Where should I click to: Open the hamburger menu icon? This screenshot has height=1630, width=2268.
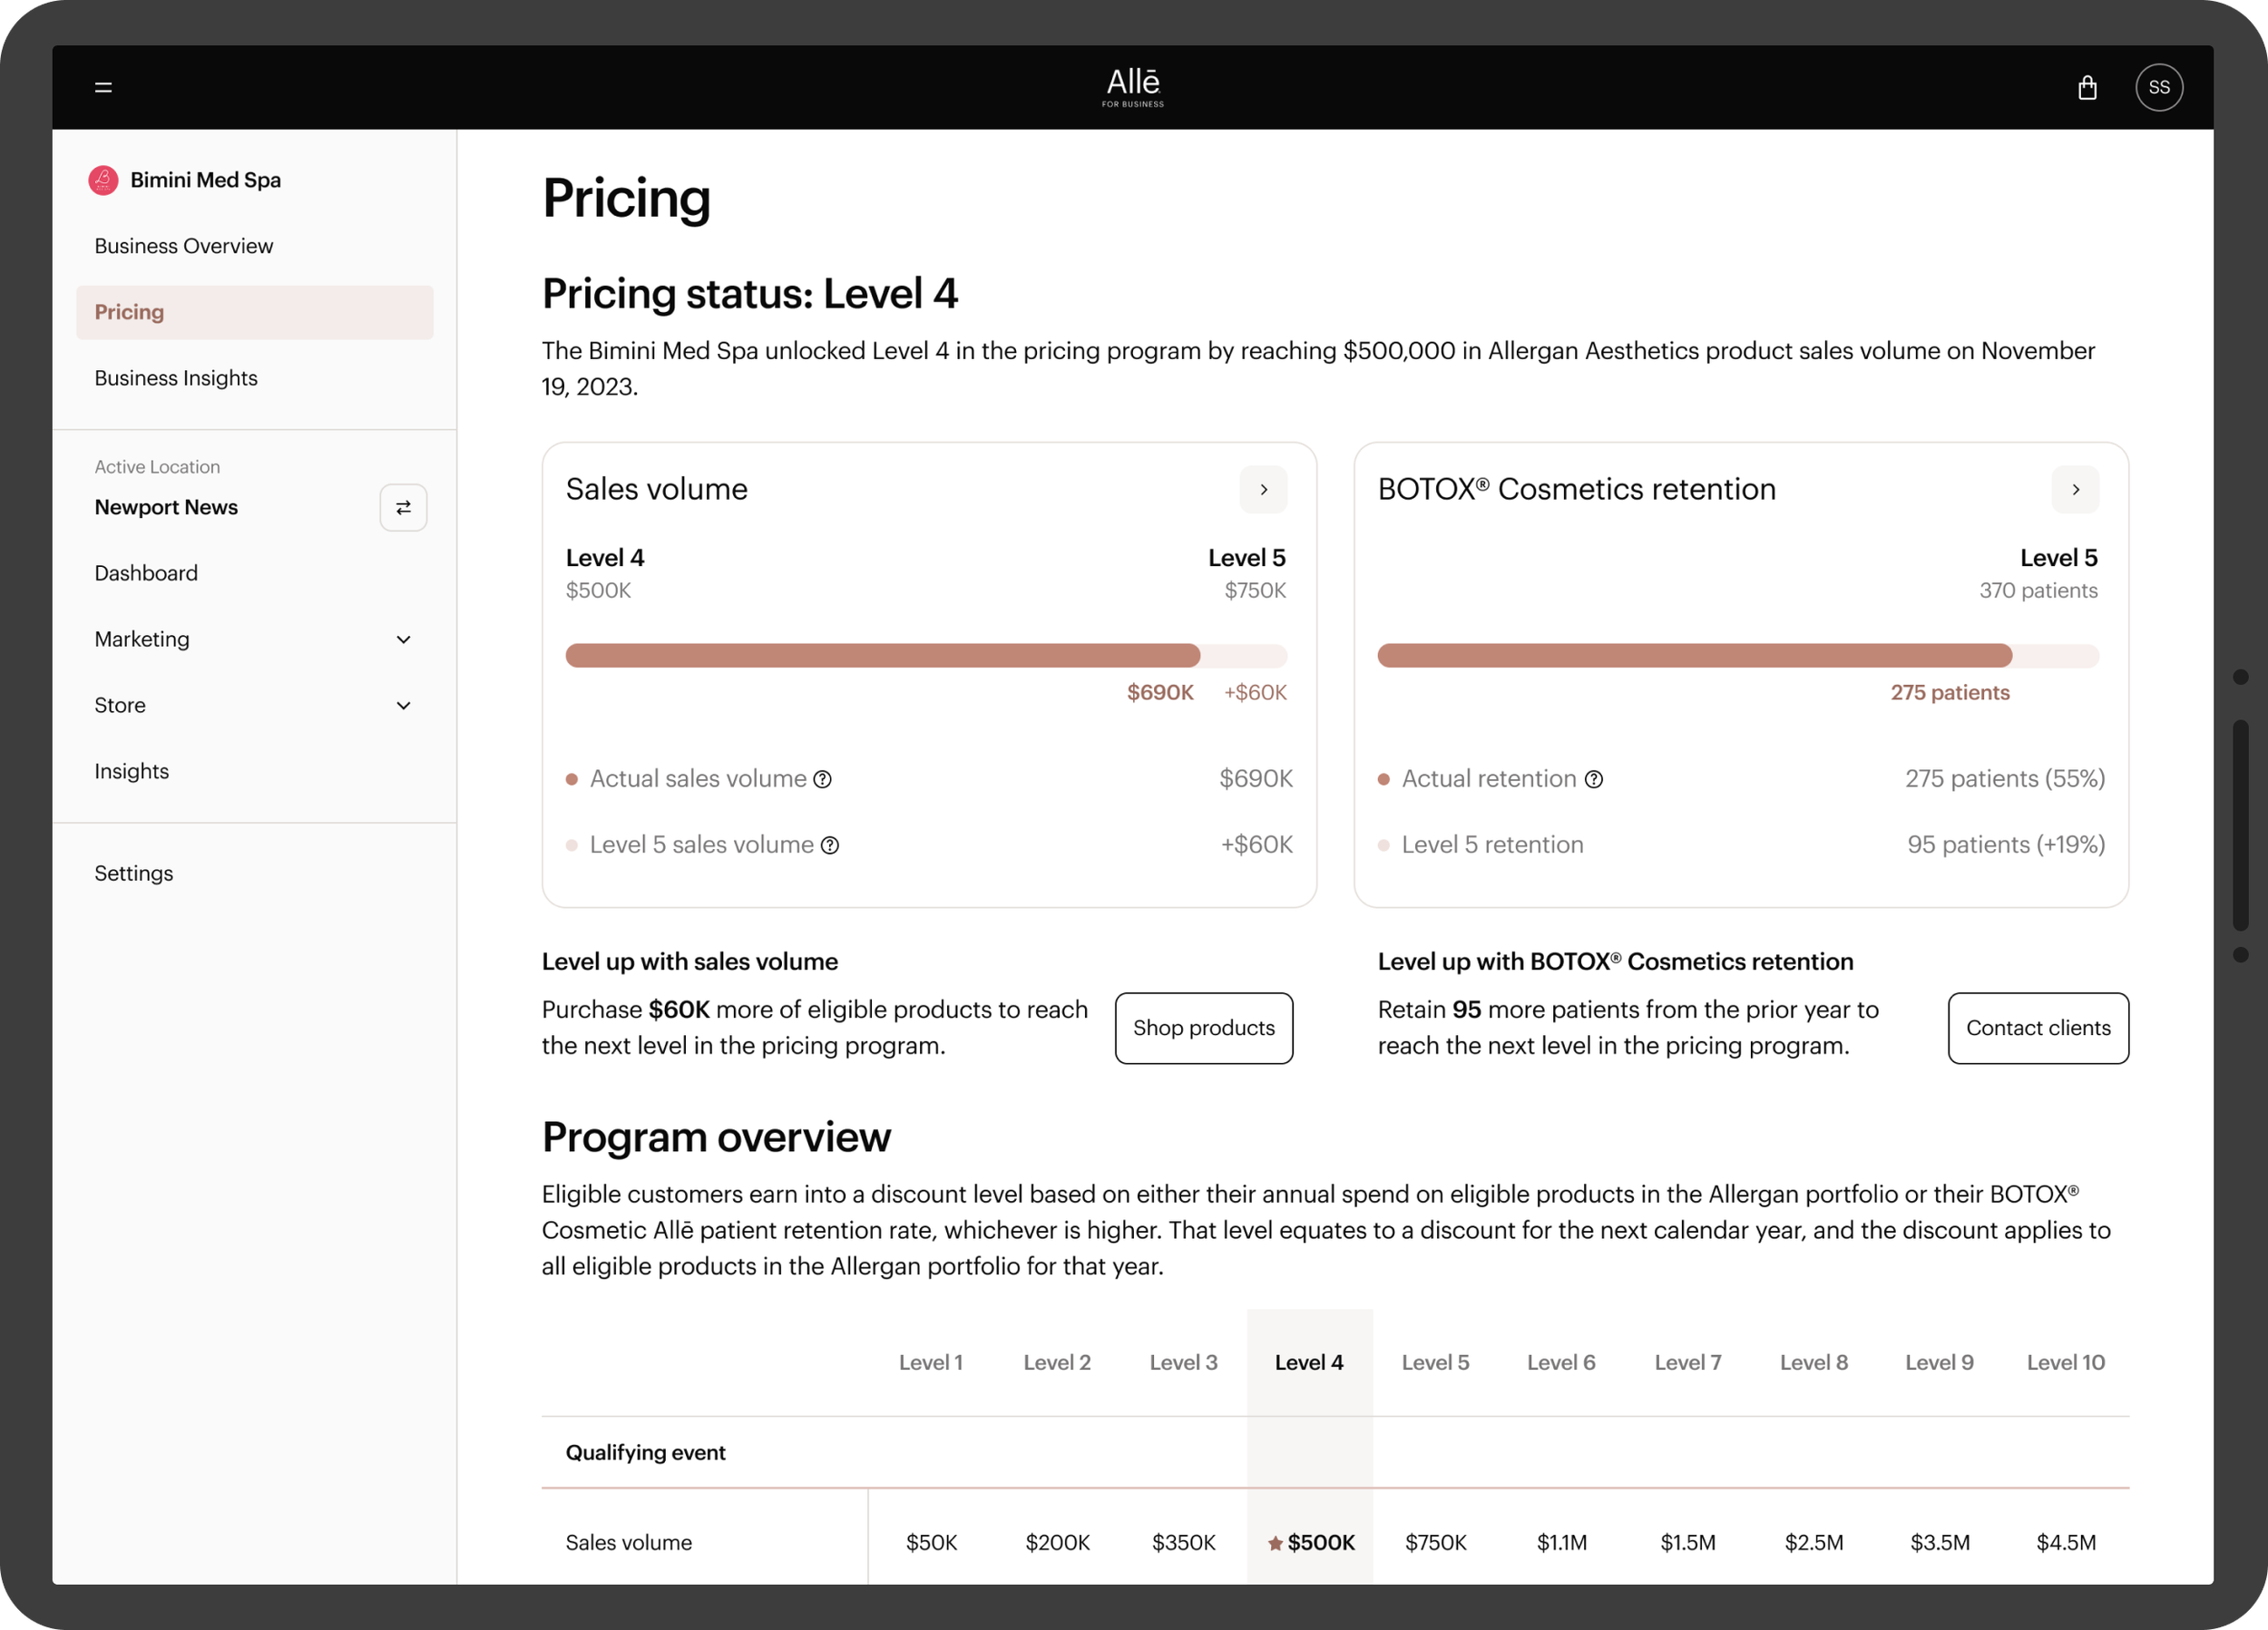point(103,88)
